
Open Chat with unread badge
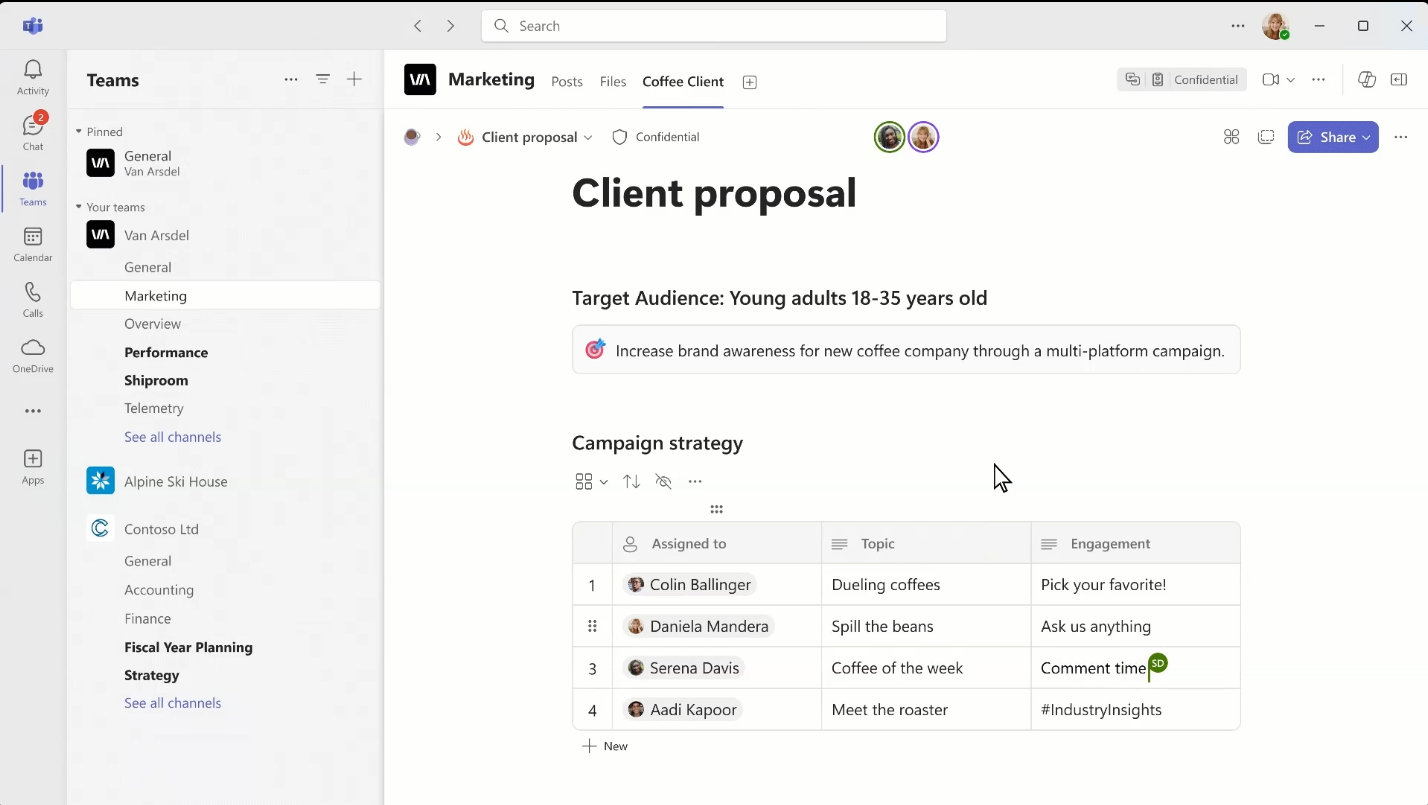coord(33,132)
